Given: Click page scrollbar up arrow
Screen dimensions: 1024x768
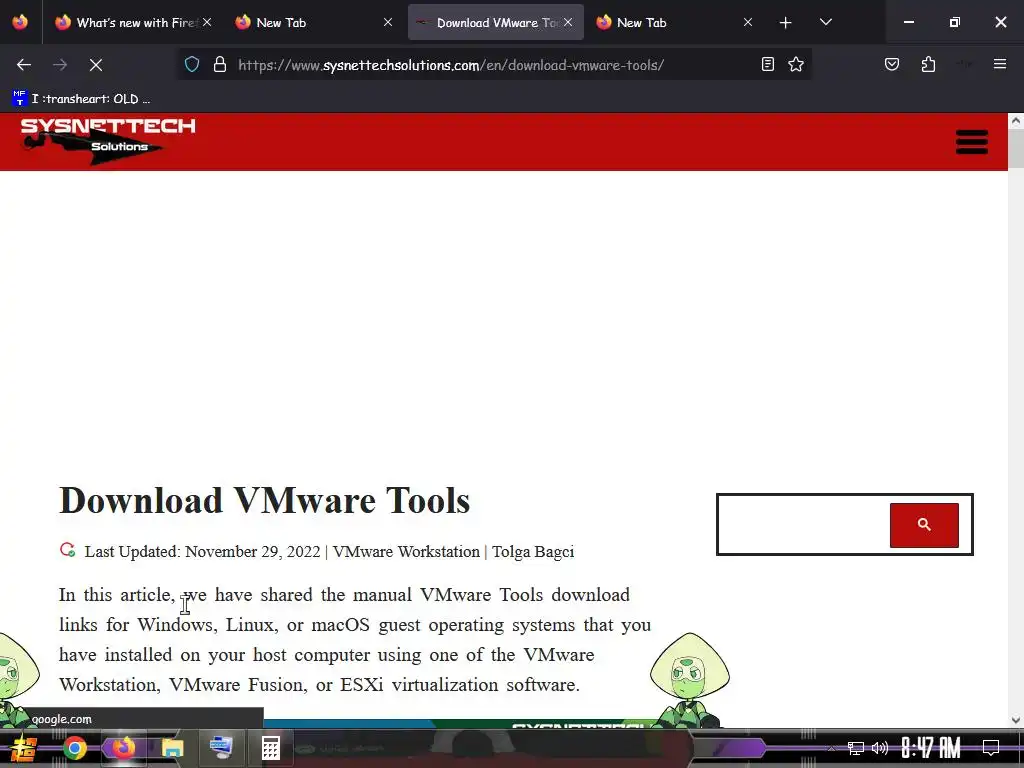Looking at the screenshot, I should click(x=1016, y=120).
